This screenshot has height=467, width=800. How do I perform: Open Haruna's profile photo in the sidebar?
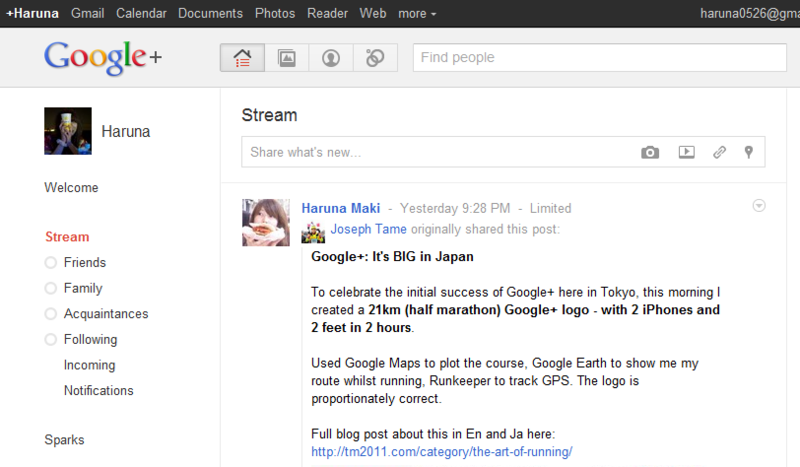[x=68, y=131]
